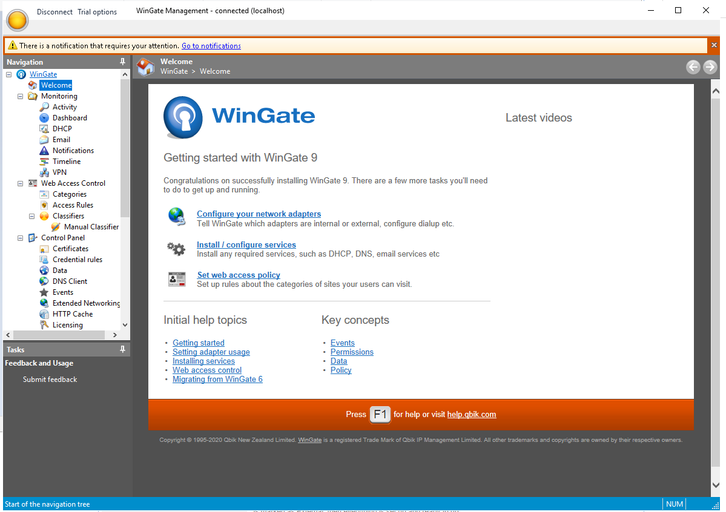Open the Dashboard icon in the navigation tree
The width and height of the screenshot is (726, 512).
[x=44, y=118]
